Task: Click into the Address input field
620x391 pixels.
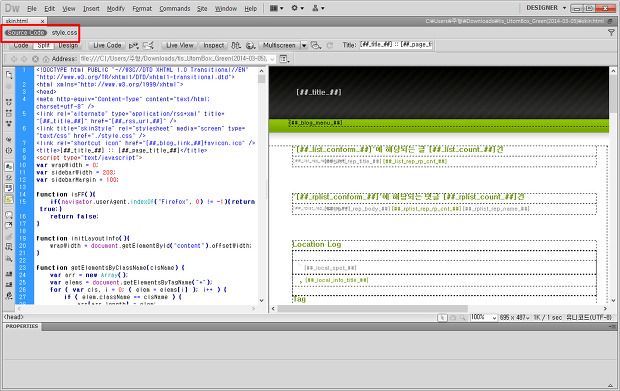Action: [177, 59]
